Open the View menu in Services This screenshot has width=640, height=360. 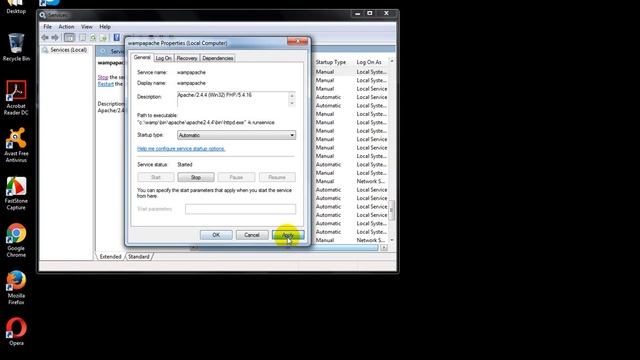click(x=87, y=27)
